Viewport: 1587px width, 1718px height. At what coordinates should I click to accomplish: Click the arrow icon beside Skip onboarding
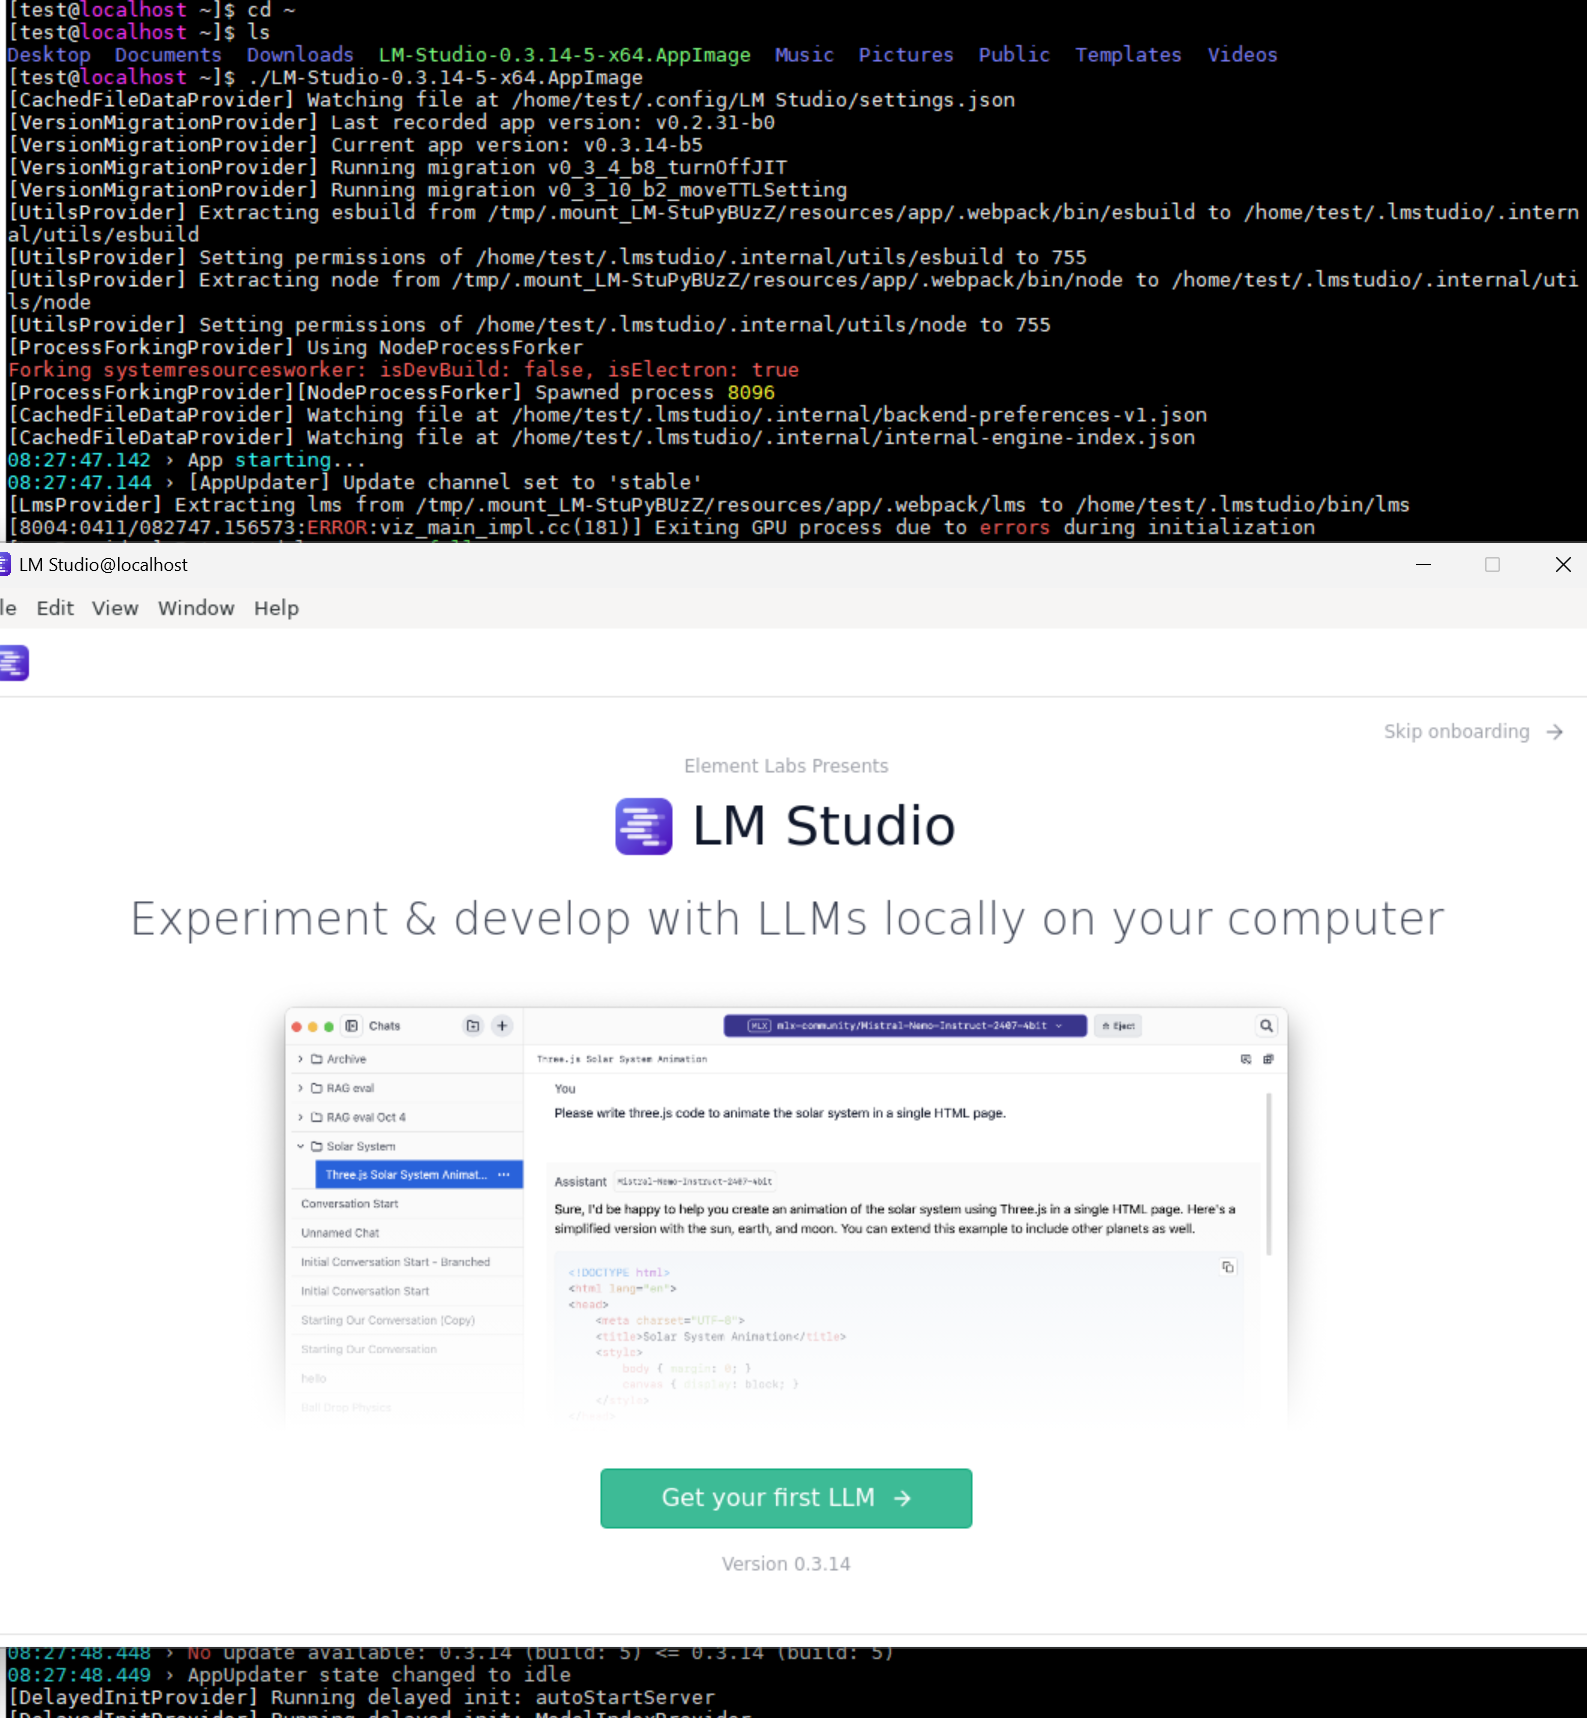[1554, 732]
